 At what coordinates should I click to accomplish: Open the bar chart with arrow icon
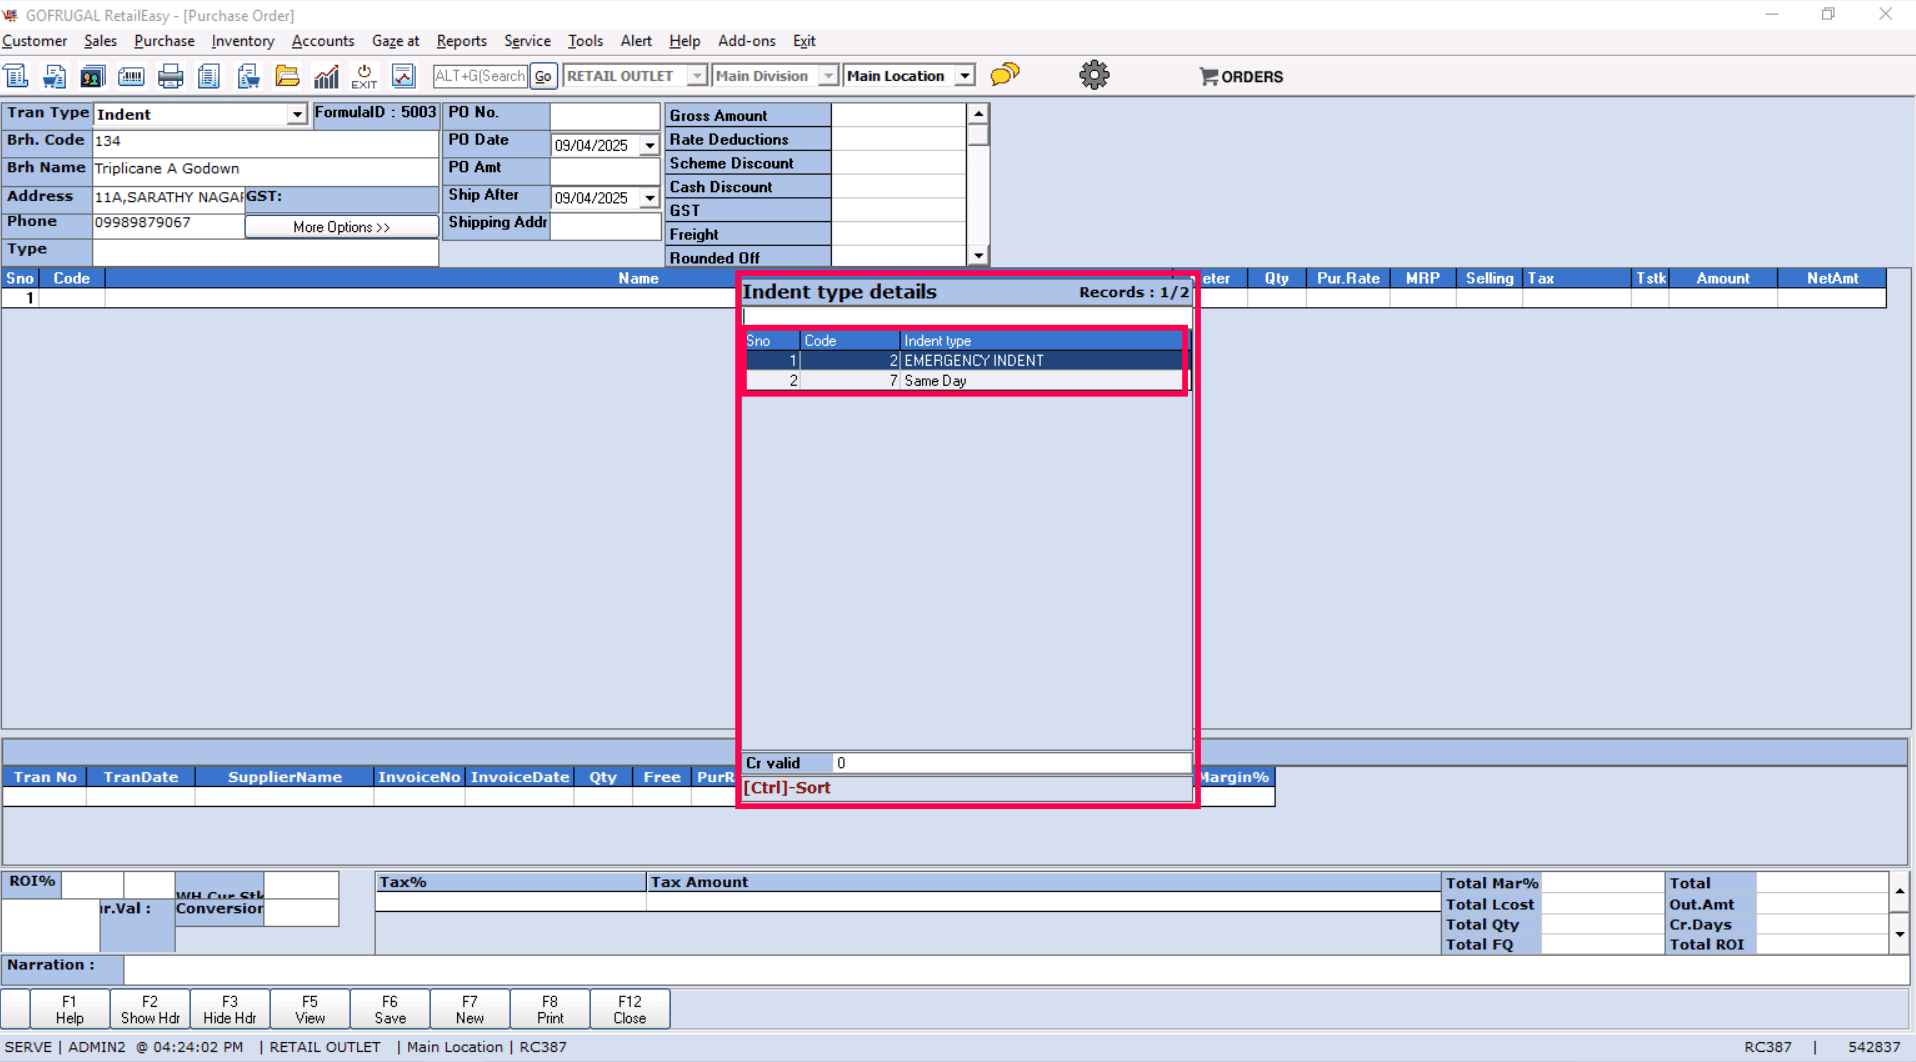pyautogui.click(x=326, y=76)
